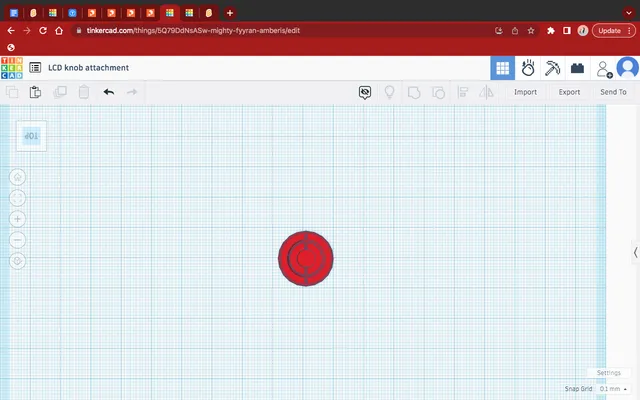The image size is (640, 400).
Task: Click the Import button
Action: pyautogui.click(x=525, y=92)
